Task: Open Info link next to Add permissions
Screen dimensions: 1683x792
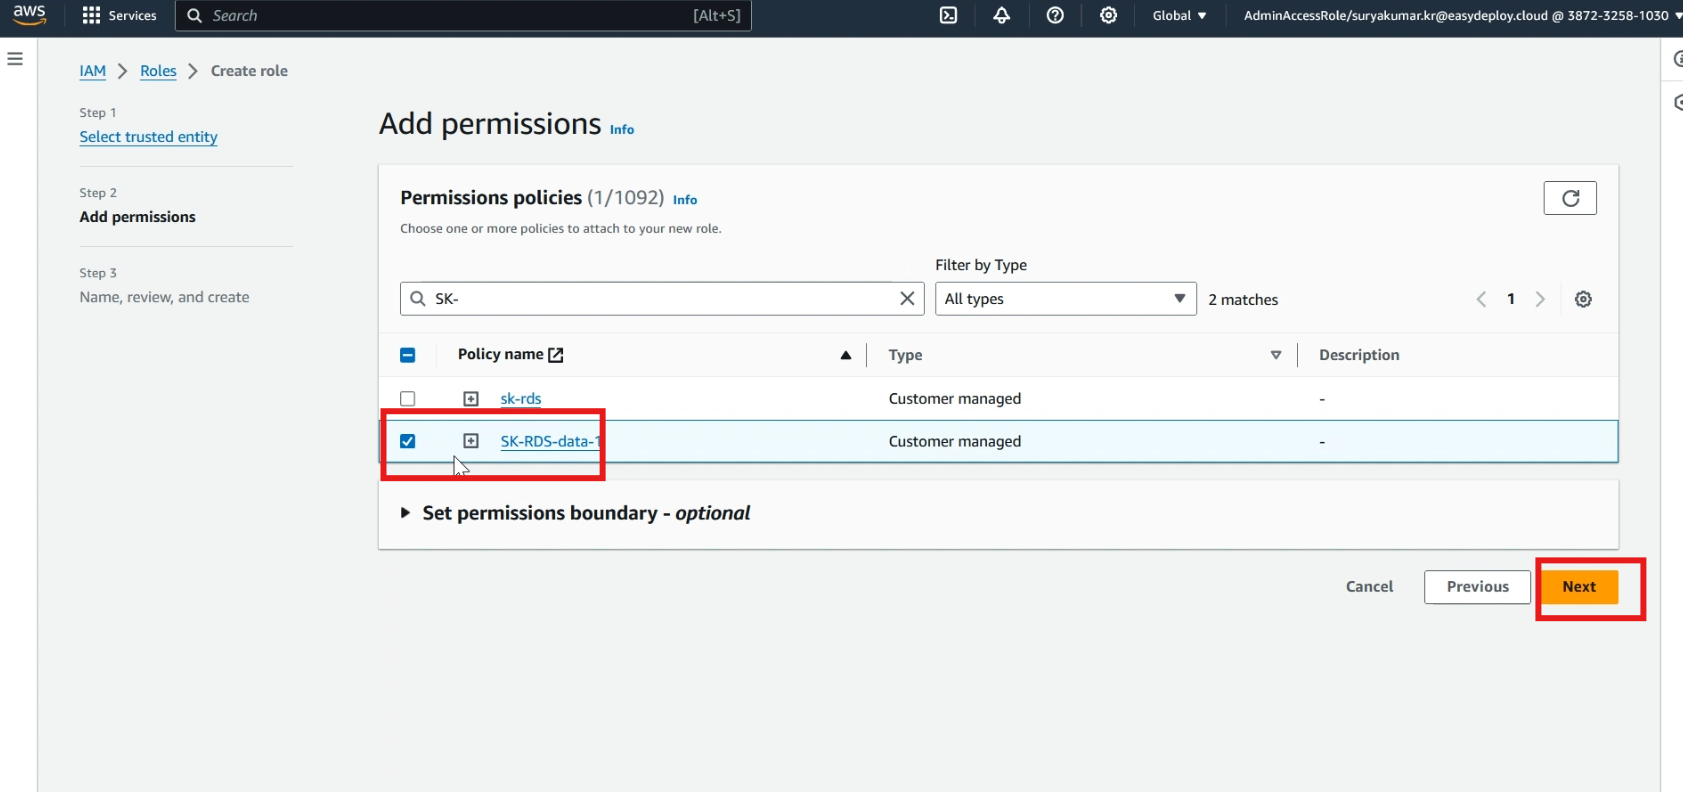Action: 622,130
